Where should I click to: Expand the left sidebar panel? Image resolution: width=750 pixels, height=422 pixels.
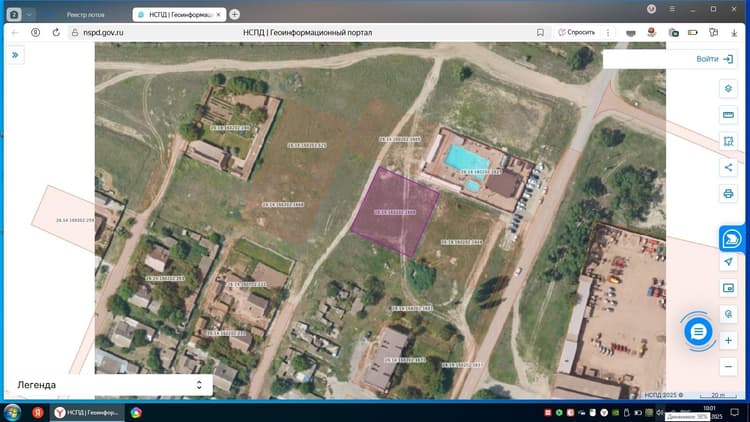15,55
